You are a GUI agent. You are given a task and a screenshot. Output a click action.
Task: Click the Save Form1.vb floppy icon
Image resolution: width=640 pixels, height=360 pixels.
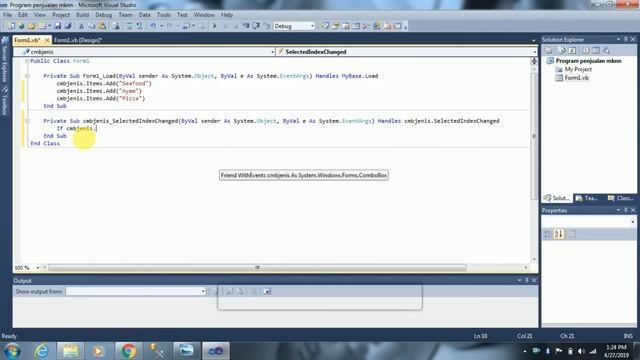point(58,26)
